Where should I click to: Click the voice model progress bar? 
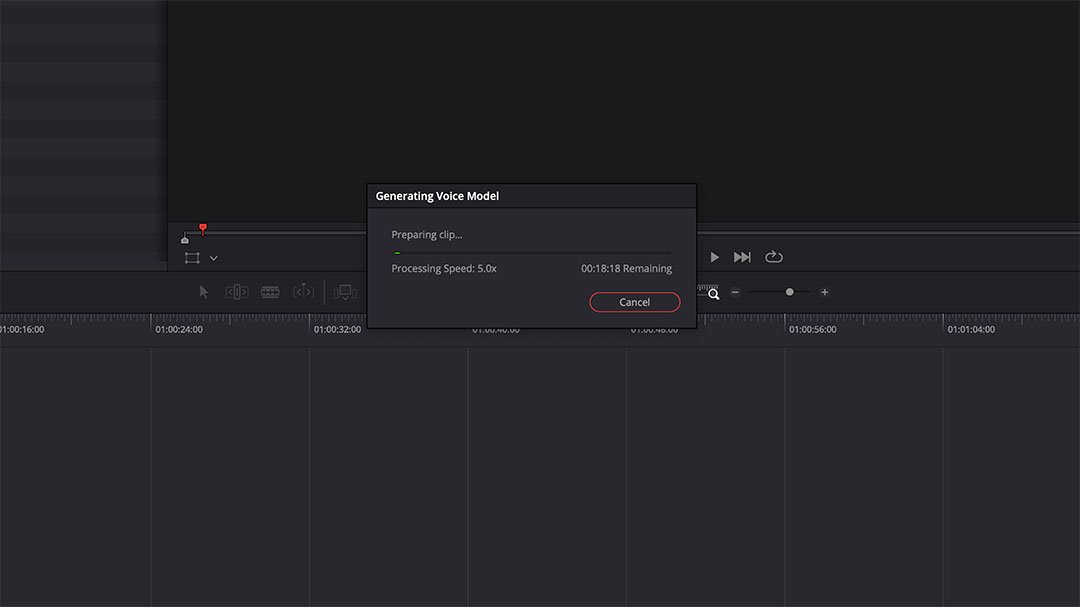(x=532, y=253)
